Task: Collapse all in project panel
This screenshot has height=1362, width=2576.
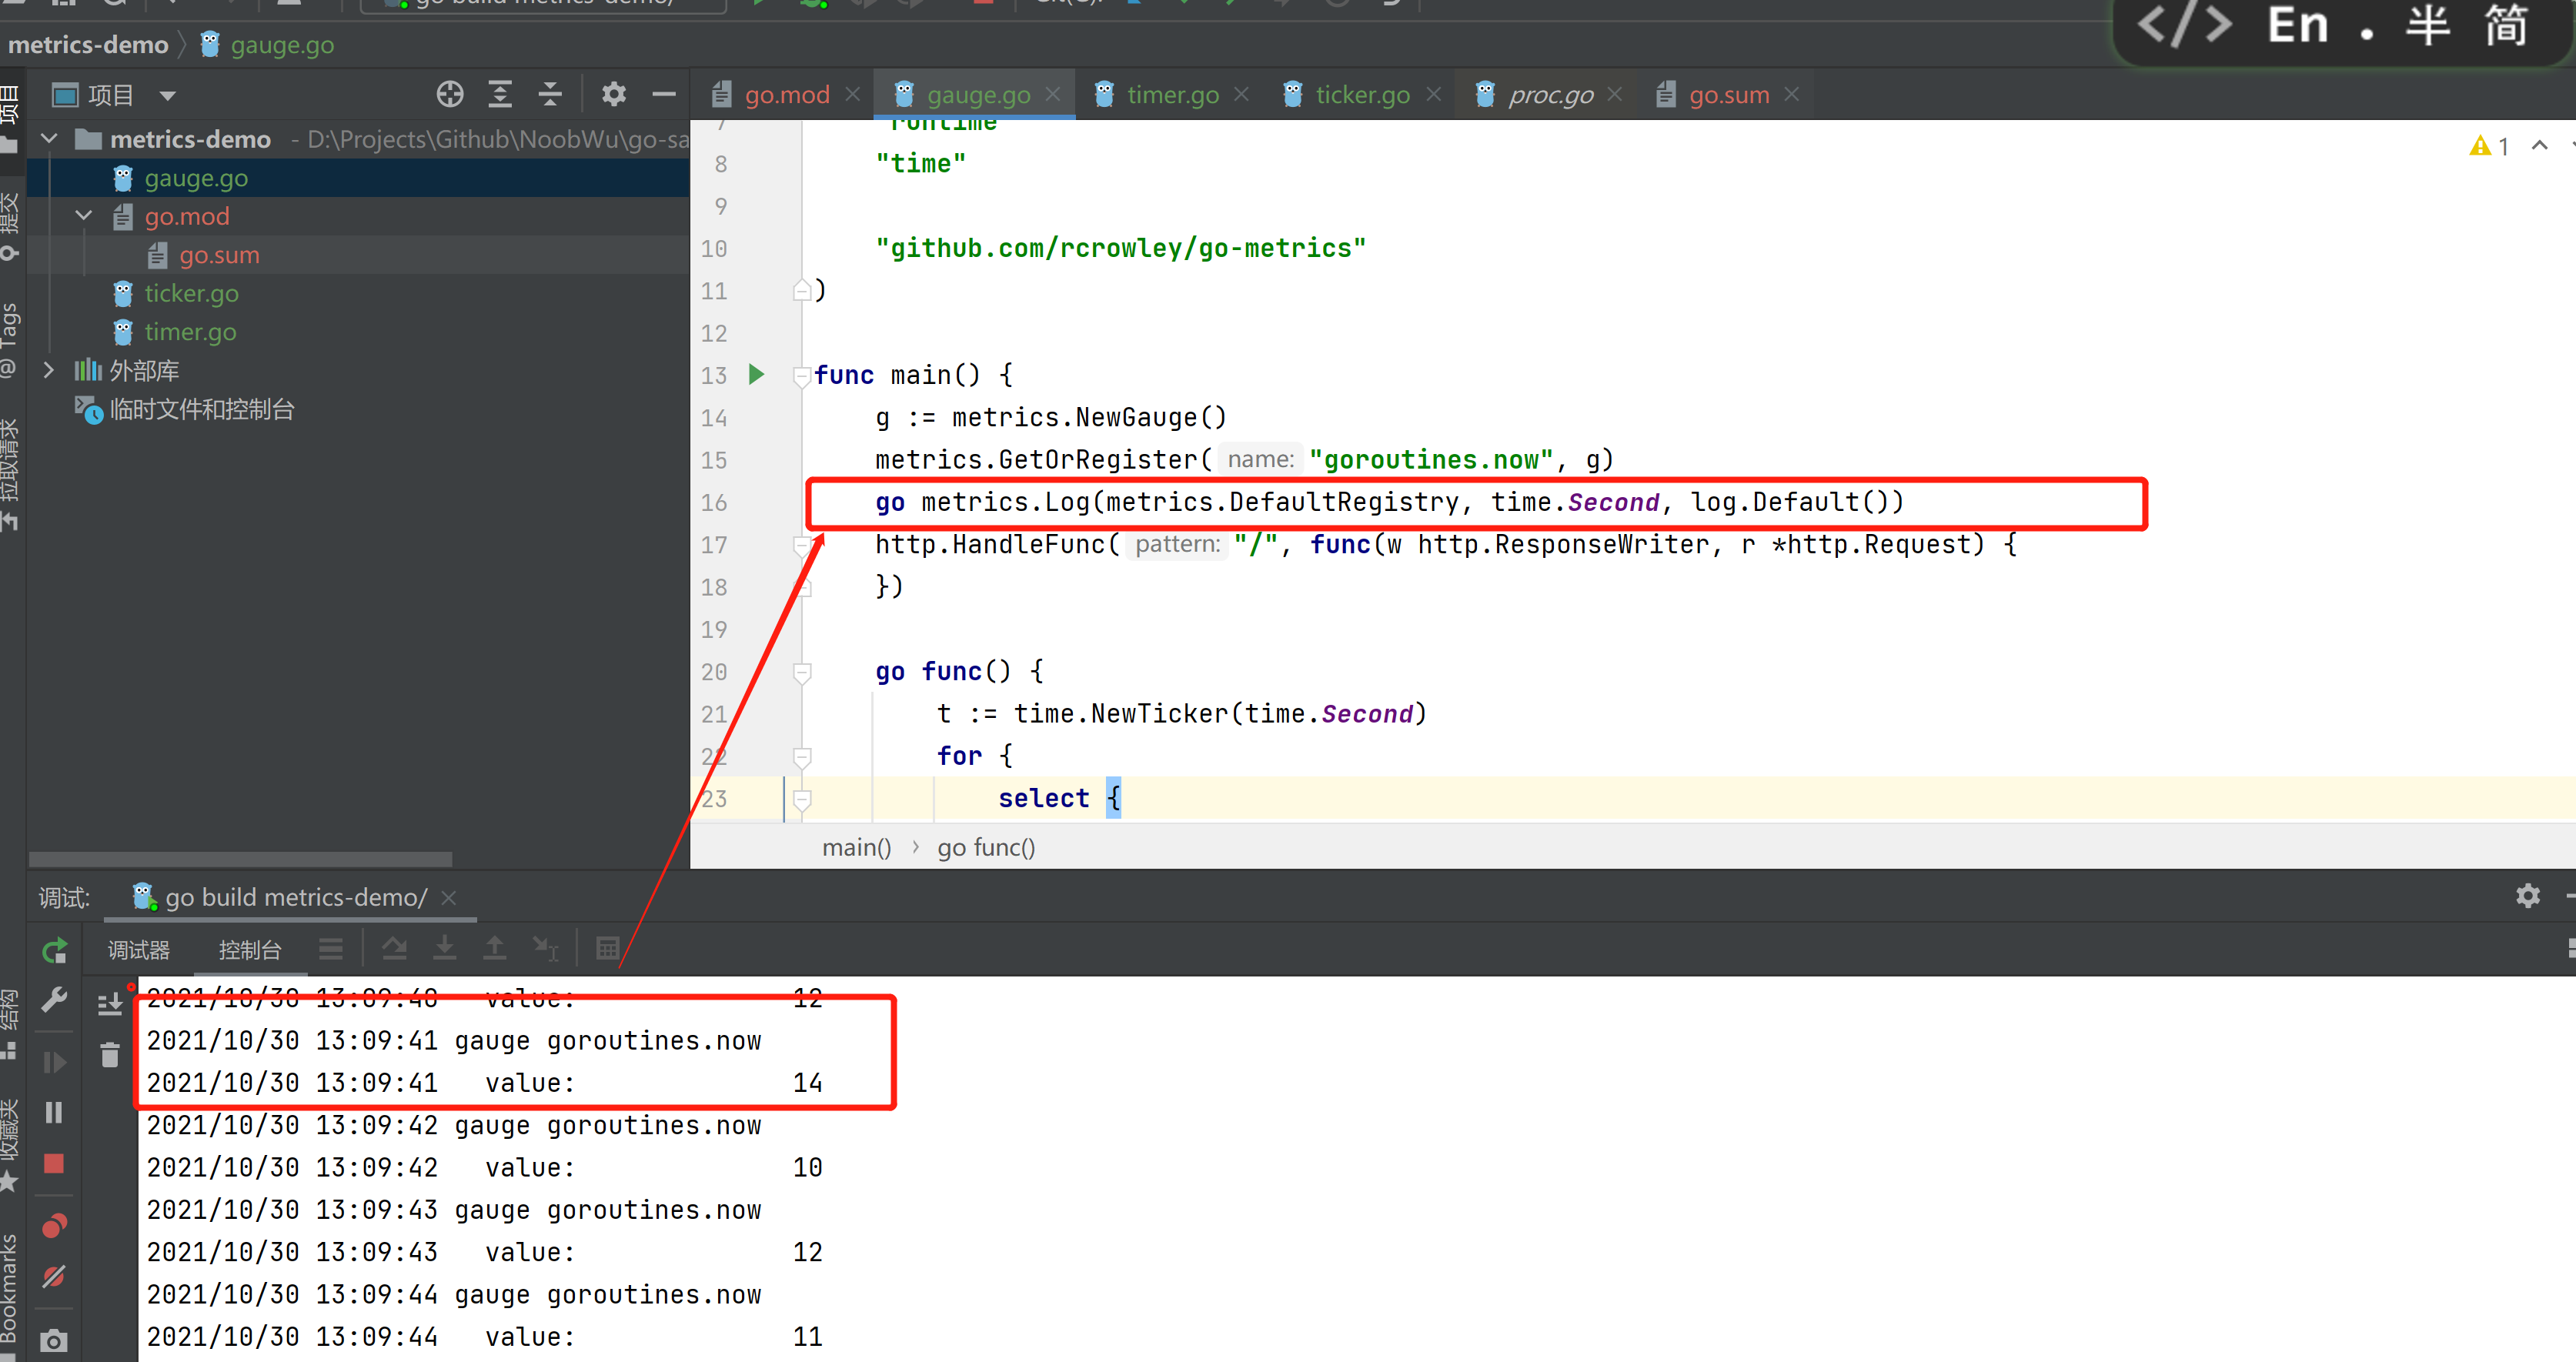Action: pyautogui.click(x=550, y=95)
